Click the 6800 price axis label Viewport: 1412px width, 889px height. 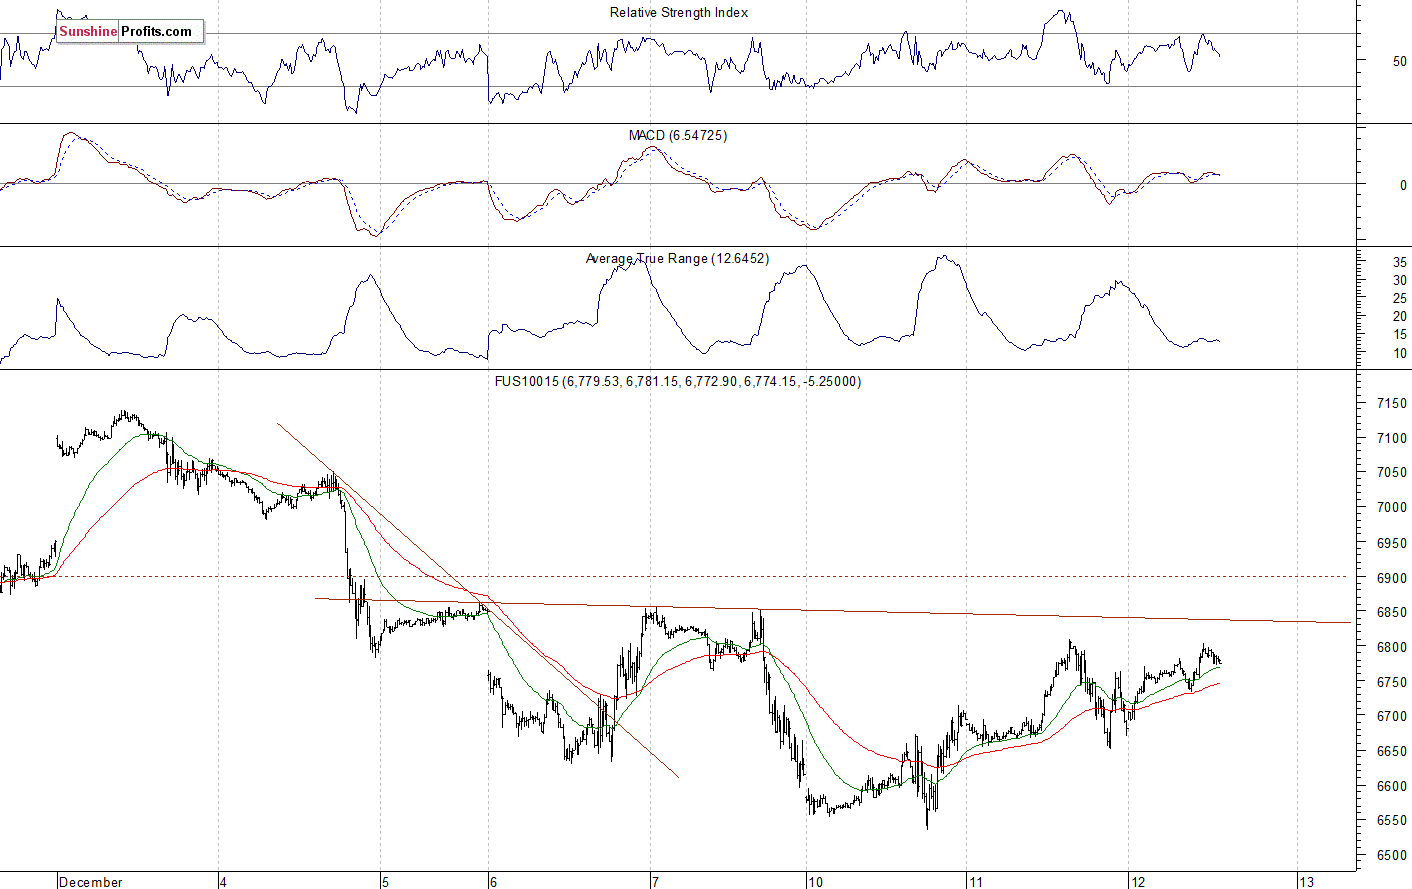(x=1392, y=648)
